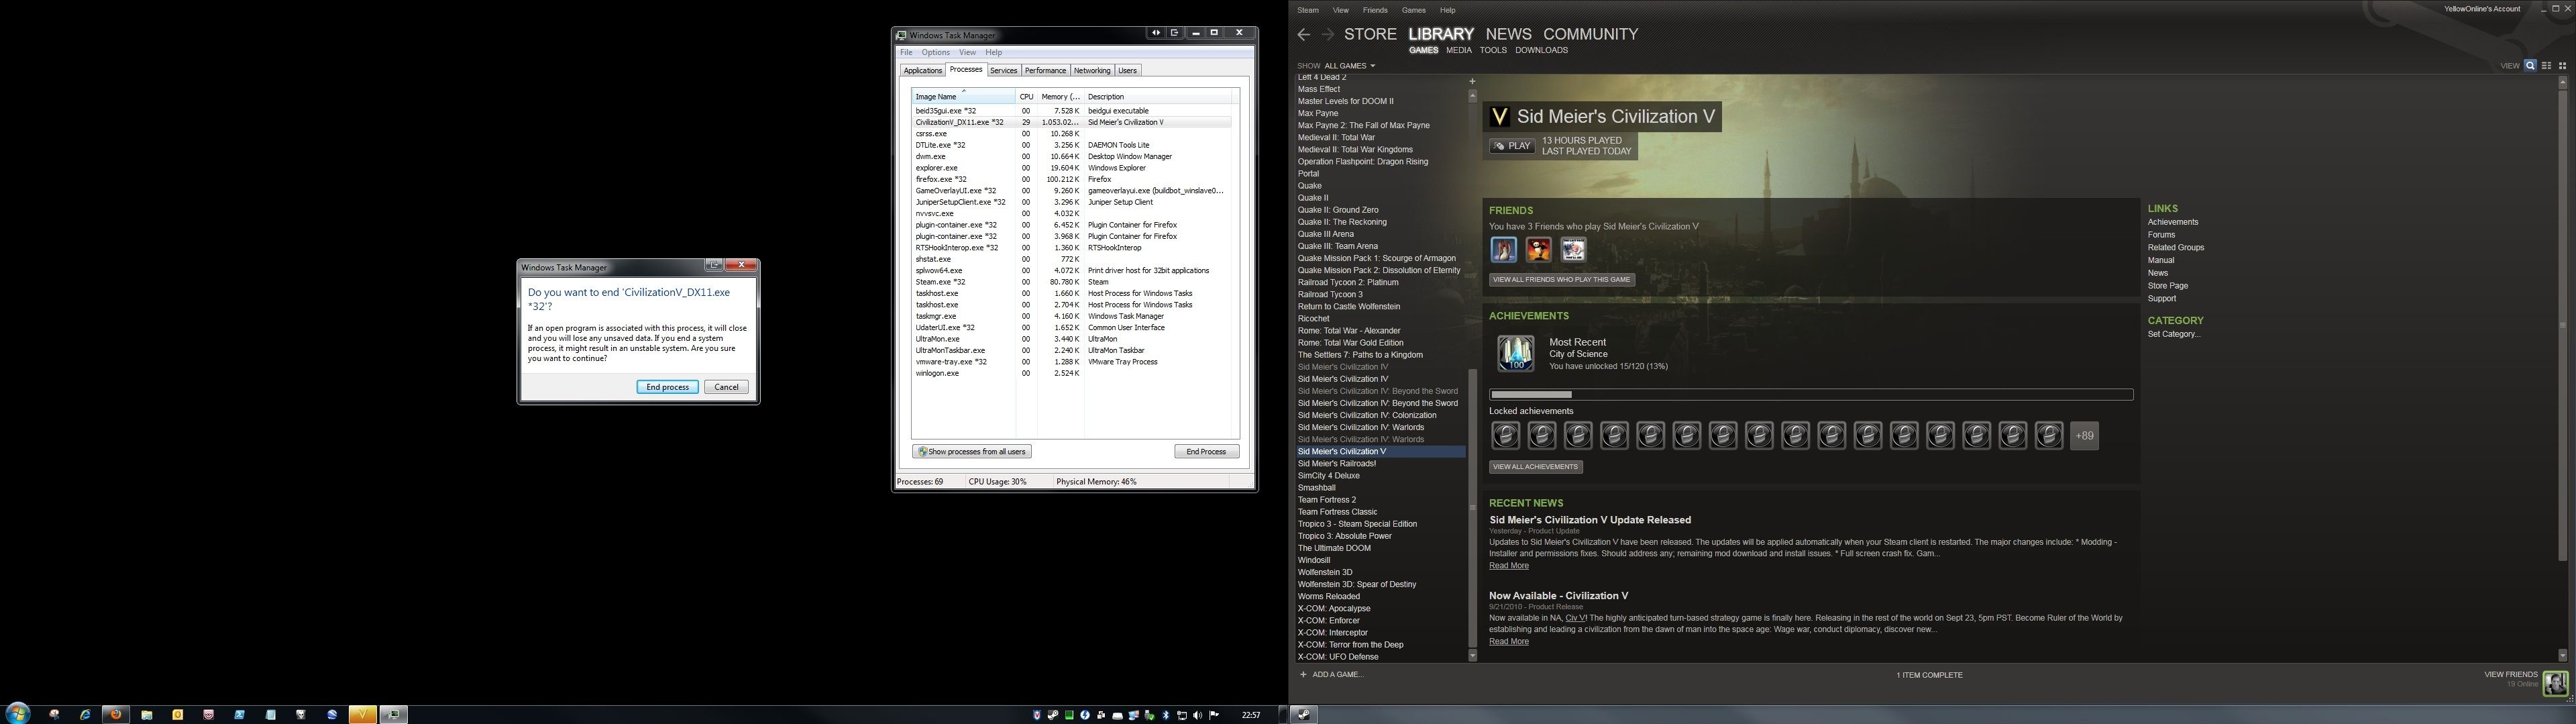Image resolution: width=2576 pixels, height=724 pixels.
Task: Click the achievements progress bar
Action: point(1810,395)
